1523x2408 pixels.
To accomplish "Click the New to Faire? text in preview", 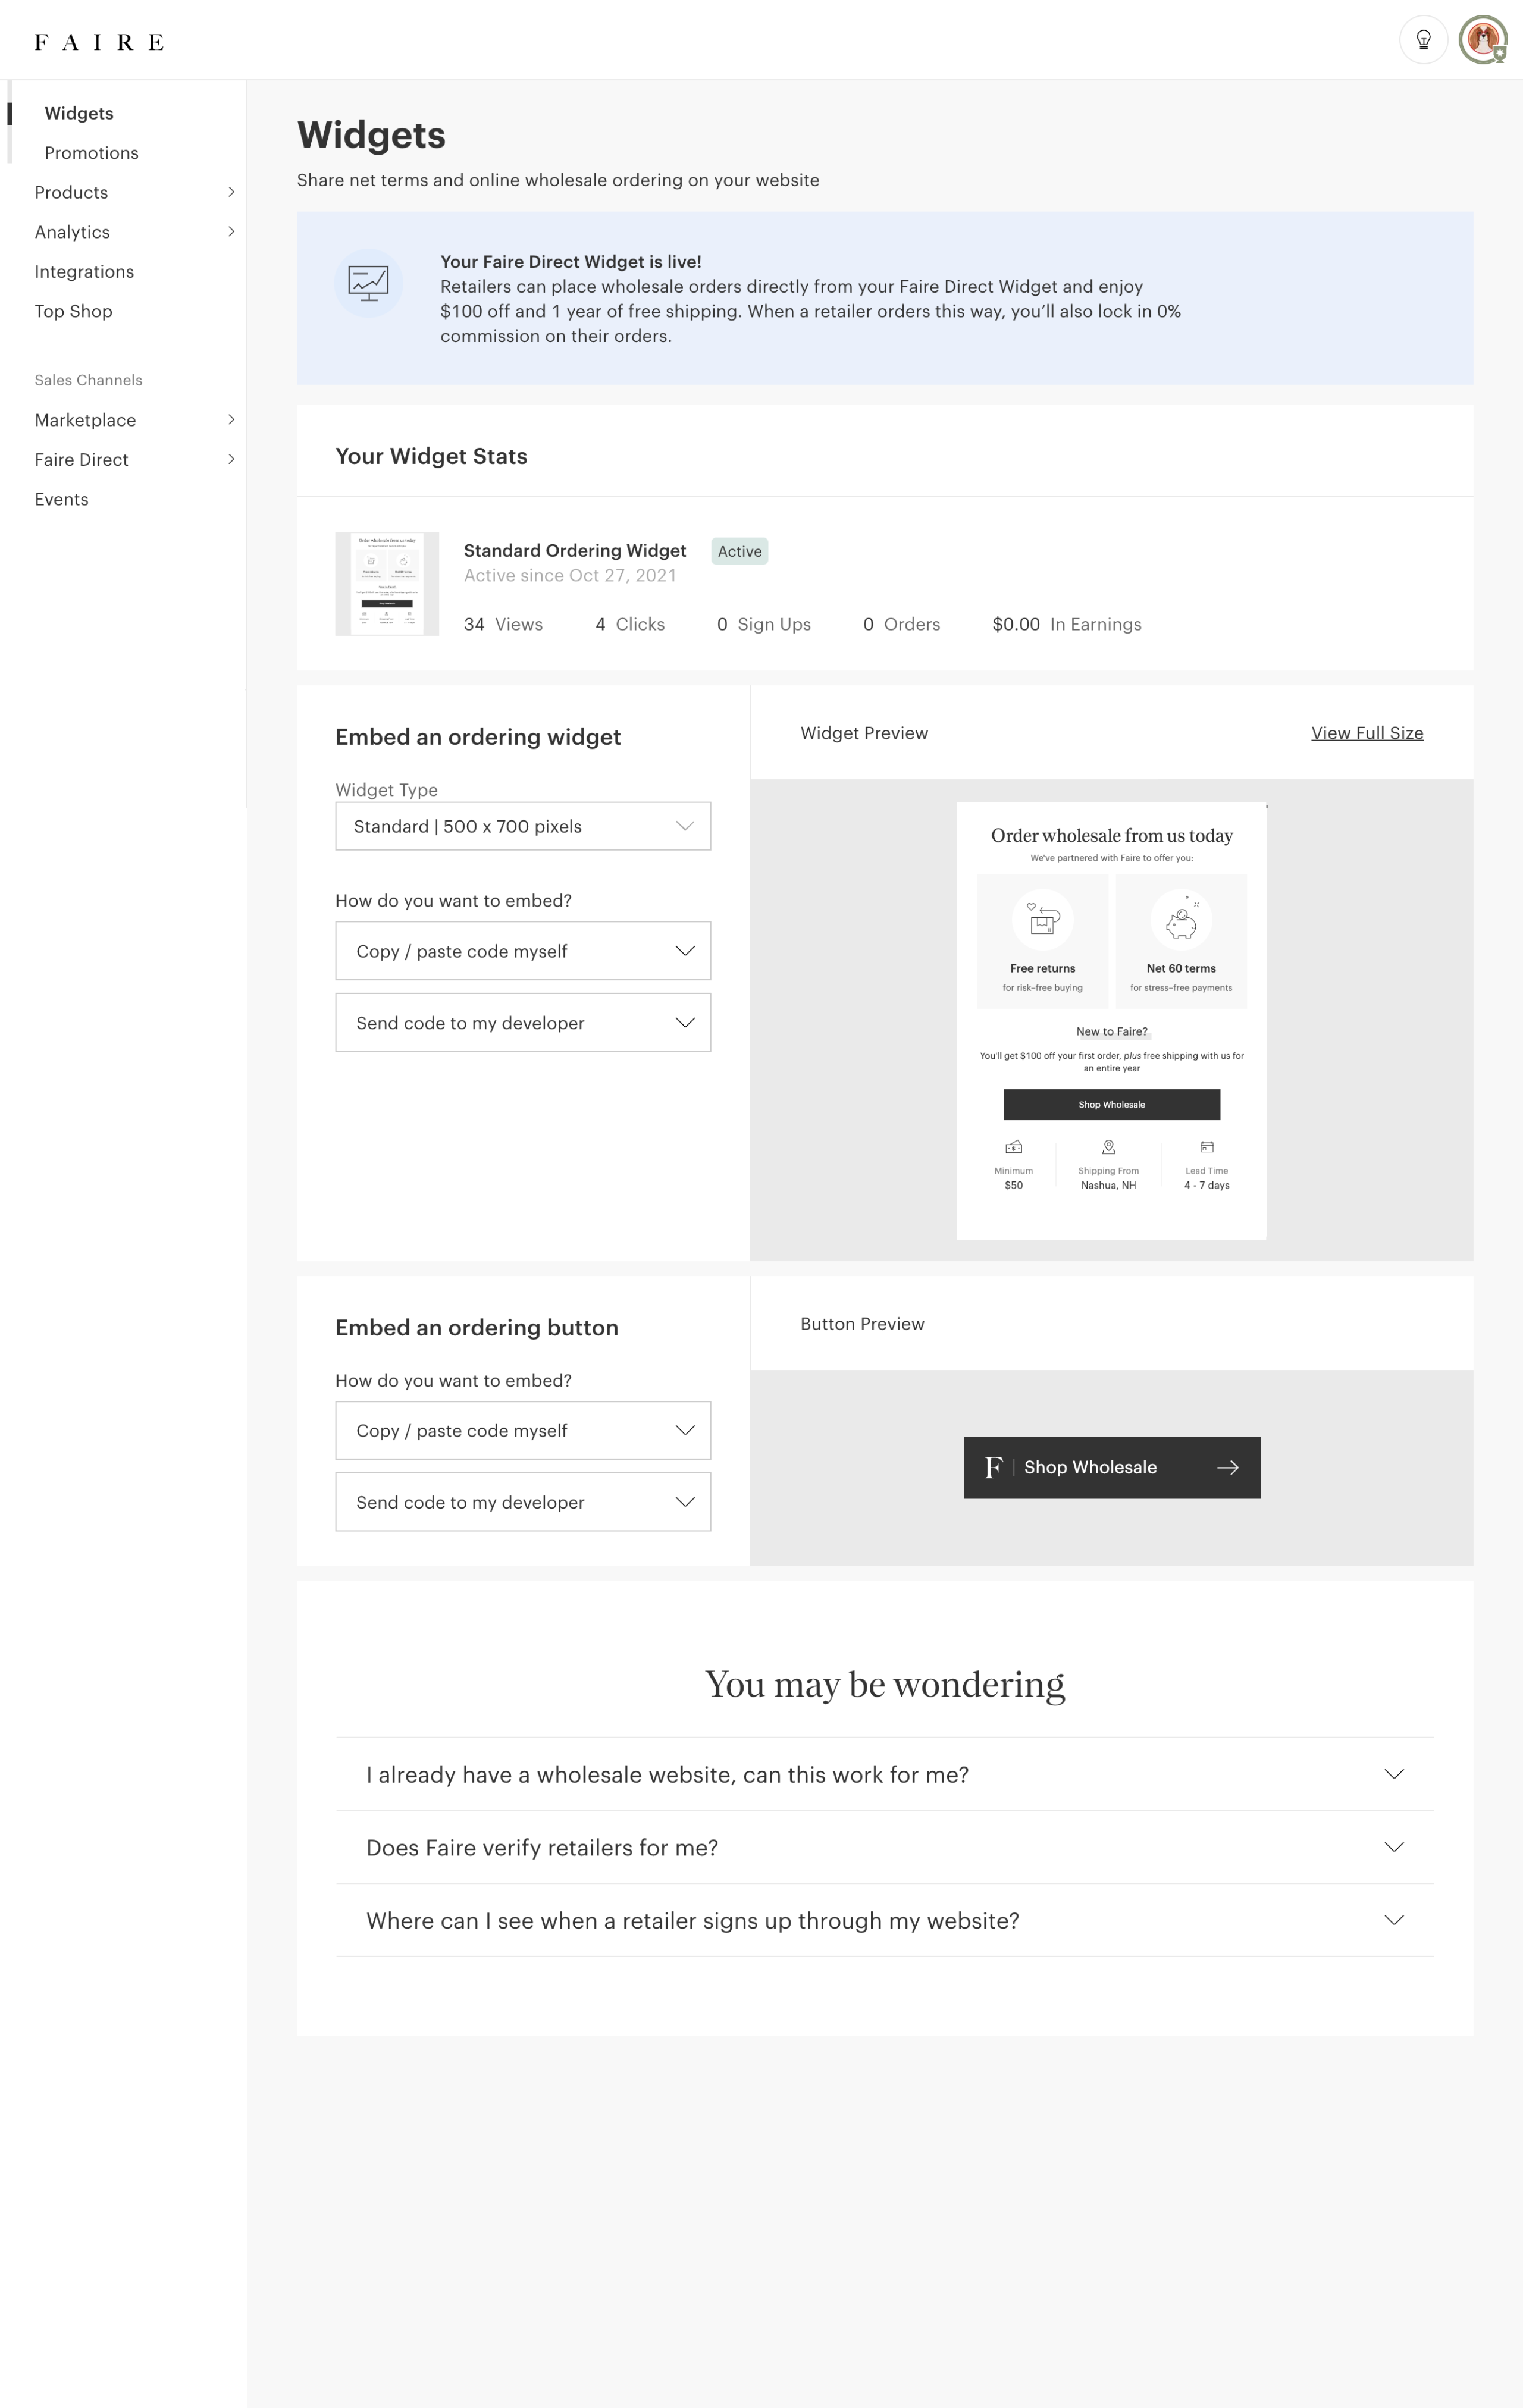I will point(1112,1031).
